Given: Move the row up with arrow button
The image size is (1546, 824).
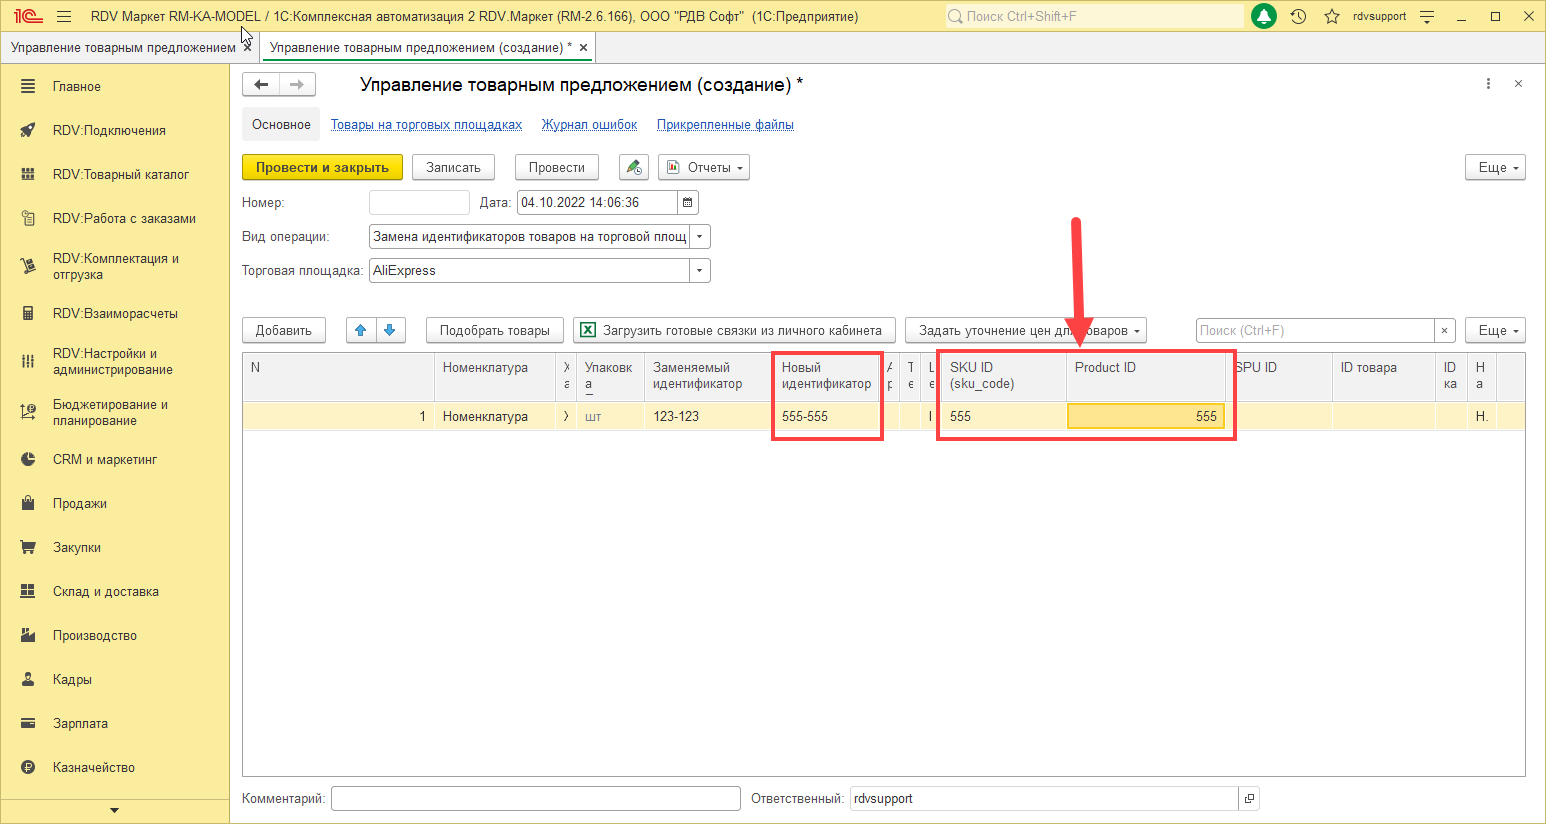Looking at the screenshot, I should point(361,330).
